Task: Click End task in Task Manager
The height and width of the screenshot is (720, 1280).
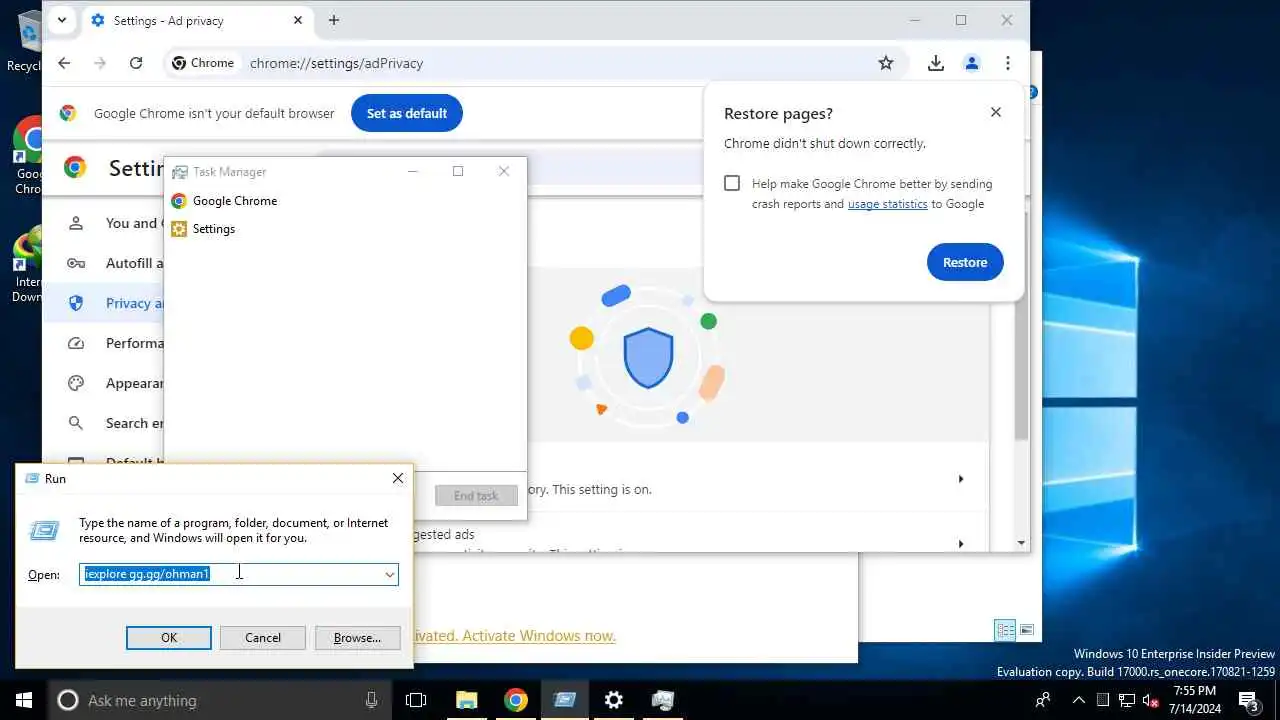Action: [x=476, y=495]
